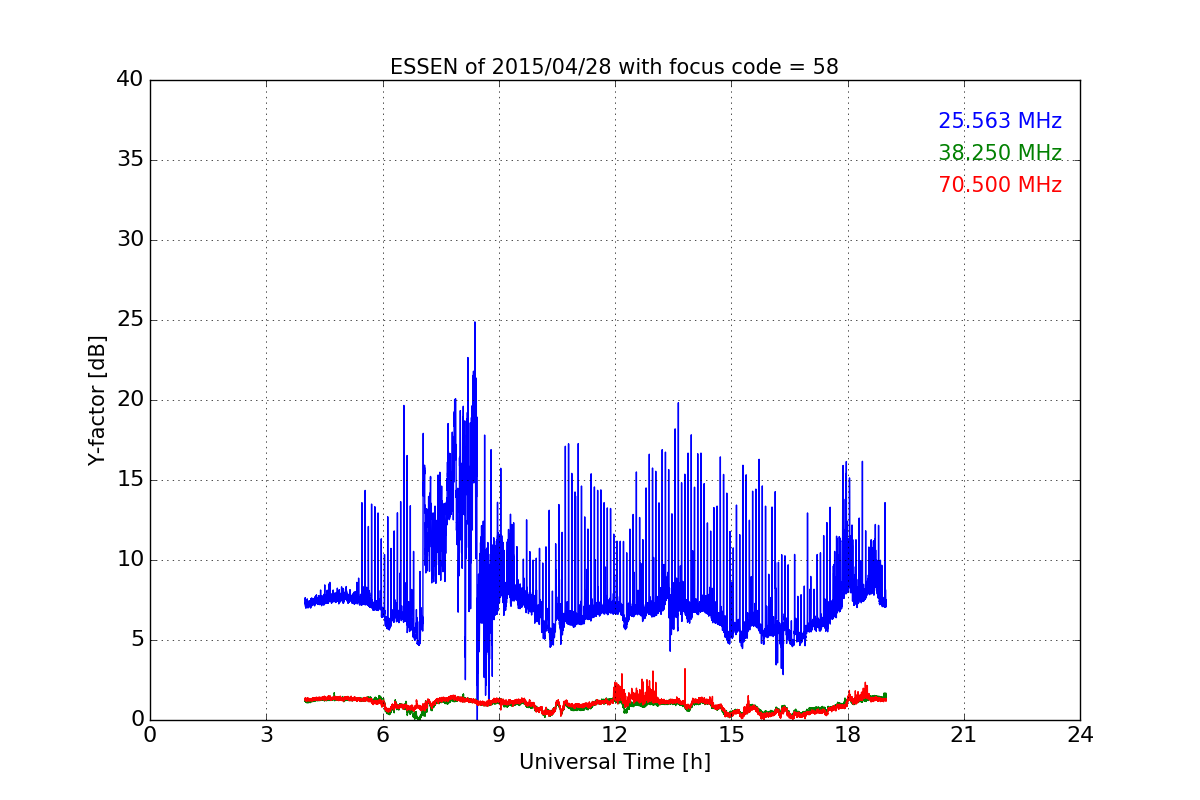Image resolution: width=1200 pixels, height=800 pixels.
Task: Click the x-axis tick label 9
Action: (x=499, y=735)
